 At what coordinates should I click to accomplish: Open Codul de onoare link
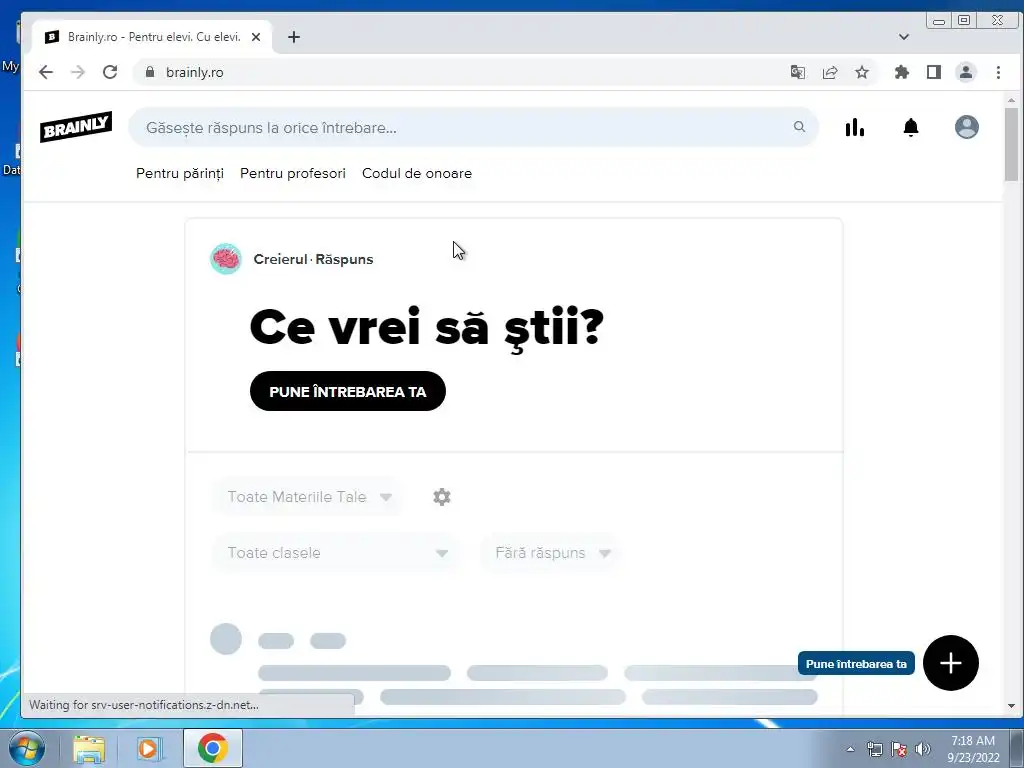417,173
